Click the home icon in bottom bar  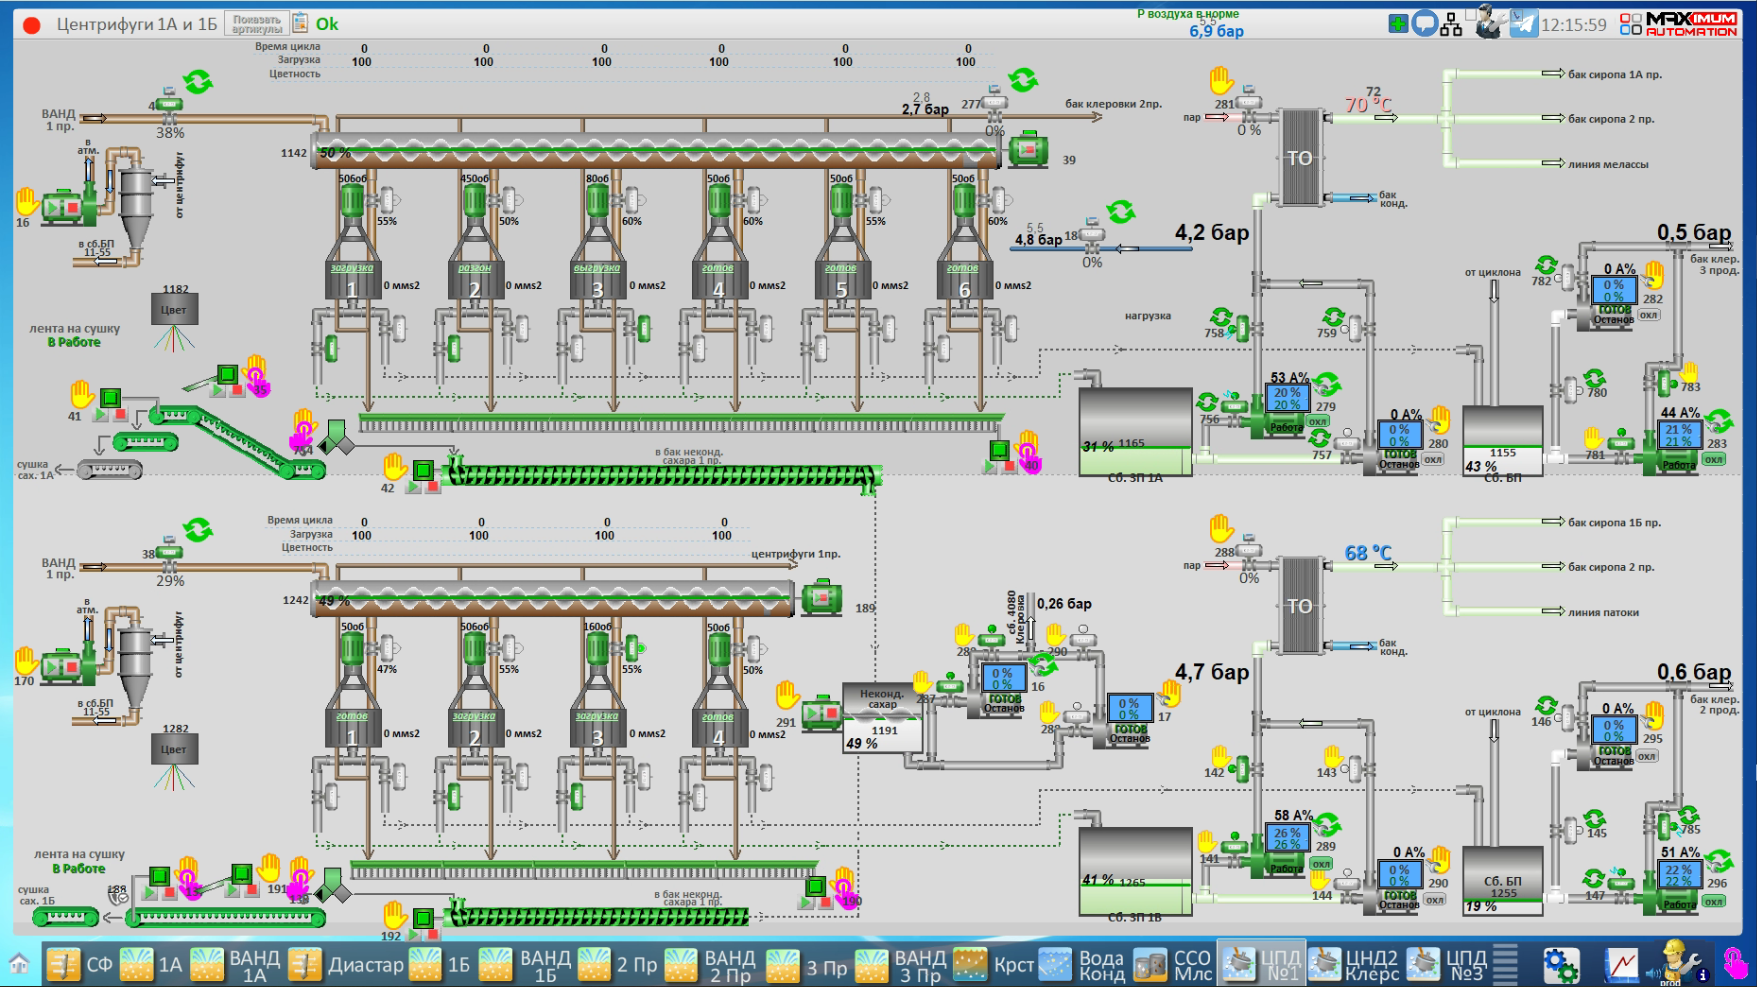[x=19, y=965]
